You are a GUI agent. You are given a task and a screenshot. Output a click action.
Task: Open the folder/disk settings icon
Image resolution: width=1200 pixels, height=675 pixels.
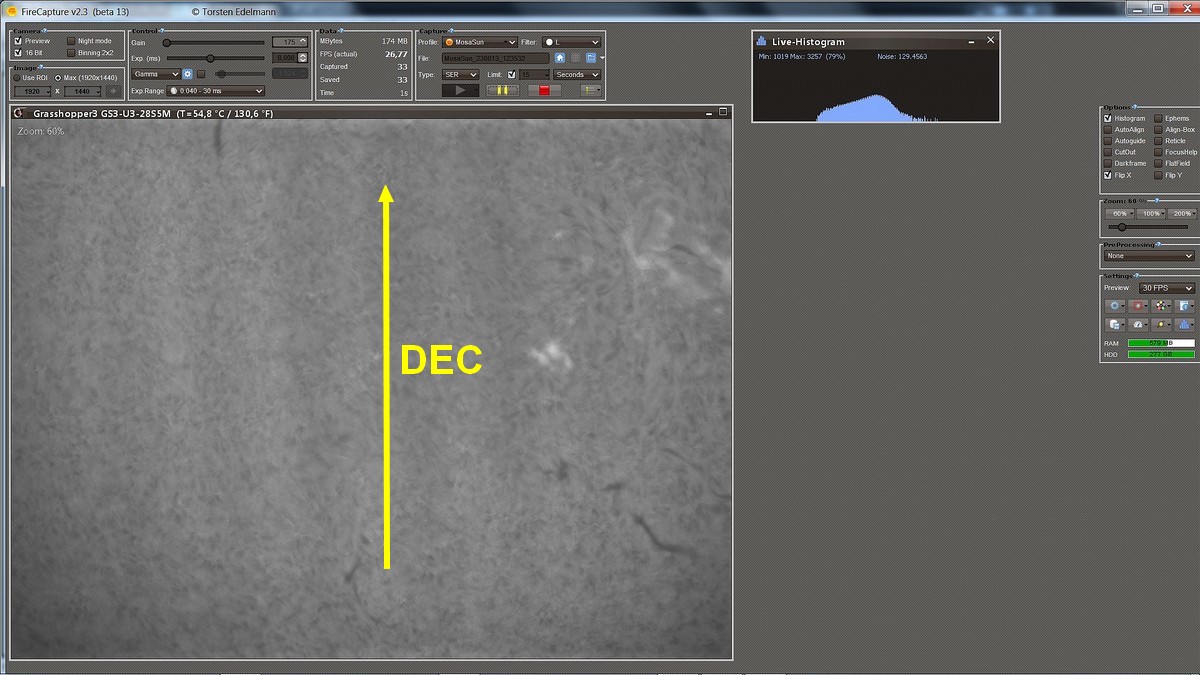coord(1116,325)
